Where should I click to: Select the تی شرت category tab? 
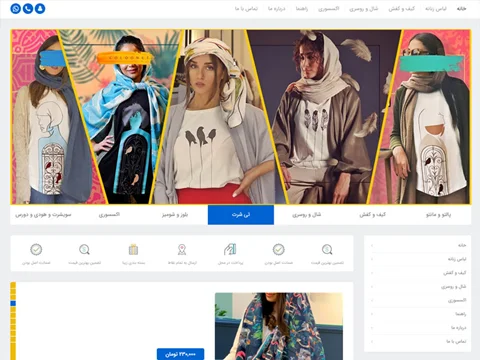(x=241, y=215)
